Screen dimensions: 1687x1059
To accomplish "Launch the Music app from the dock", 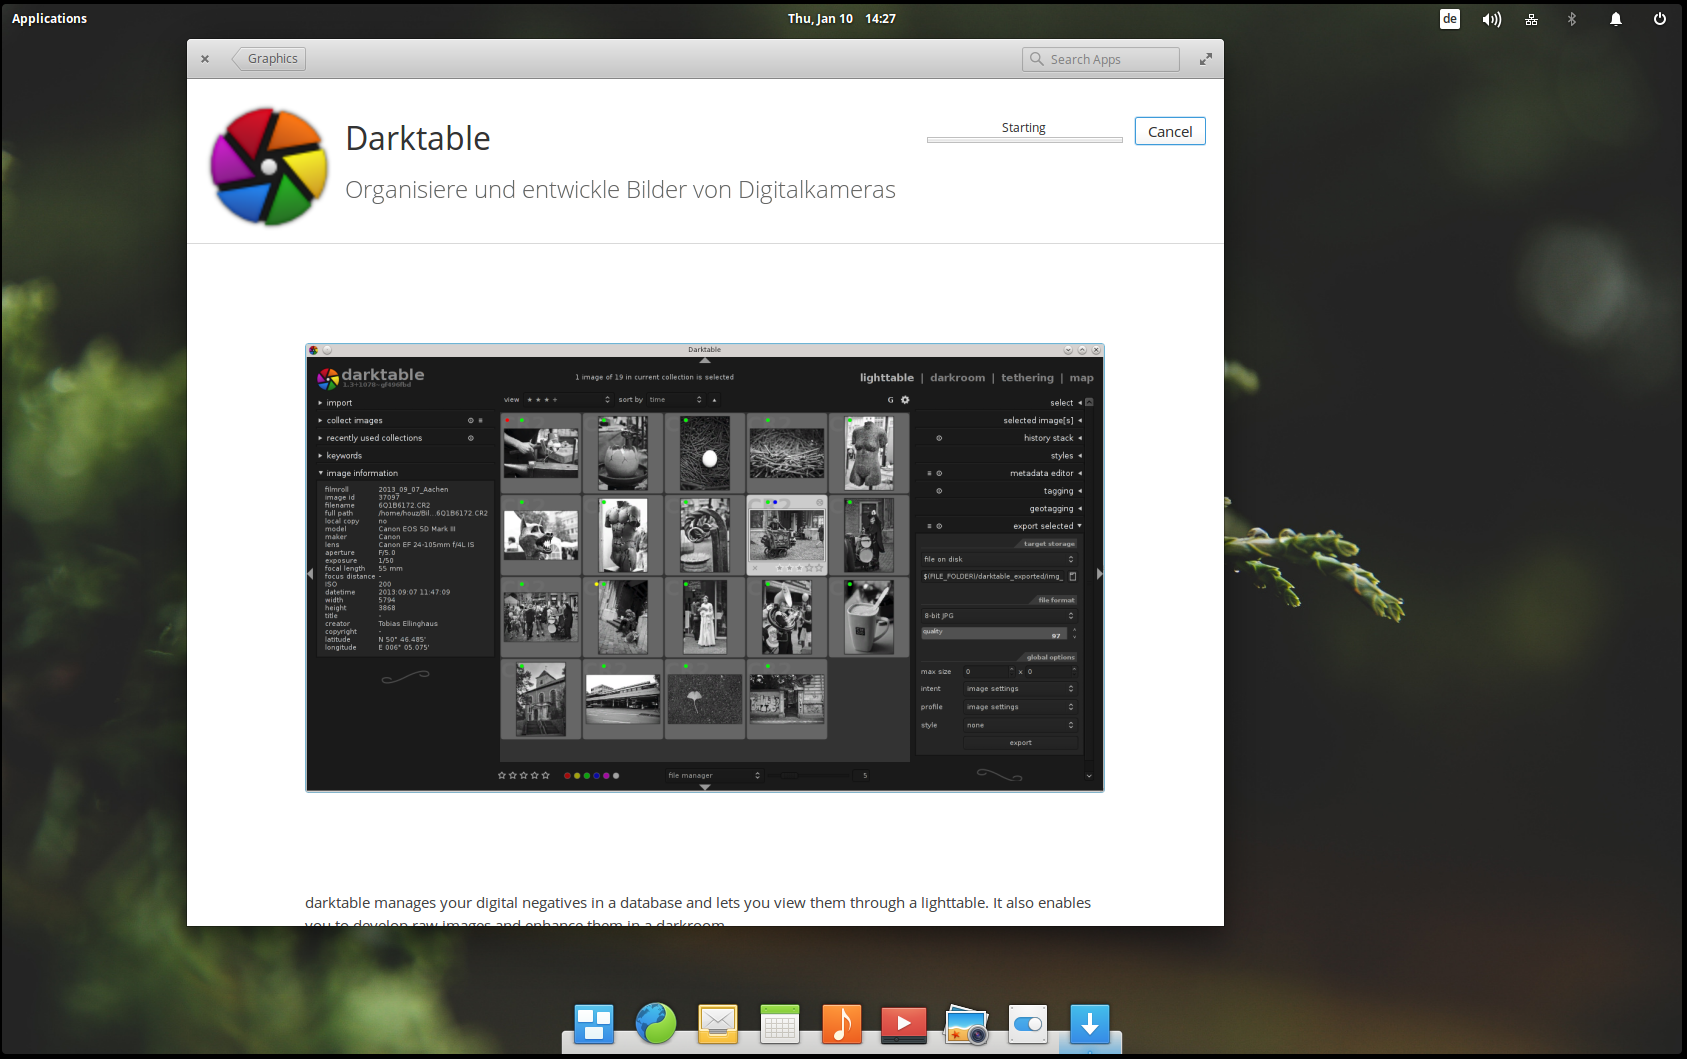I will (842, 1024).
